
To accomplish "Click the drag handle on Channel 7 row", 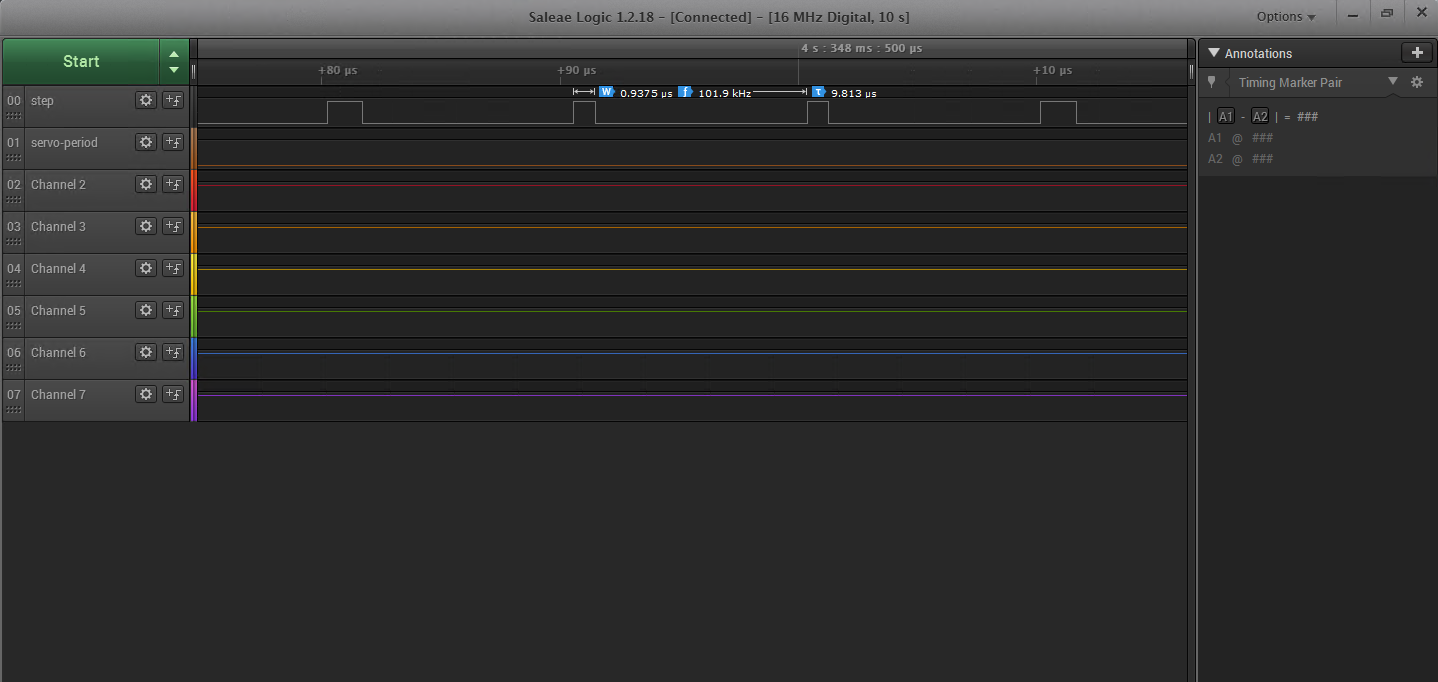I will [x=13, y=410].
